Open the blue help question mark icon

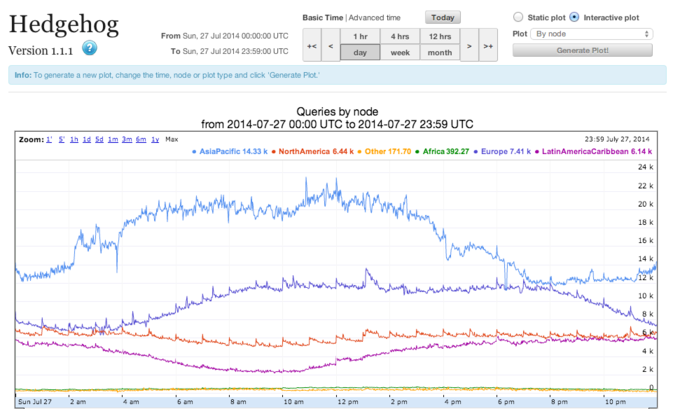[x=89, y=48]
